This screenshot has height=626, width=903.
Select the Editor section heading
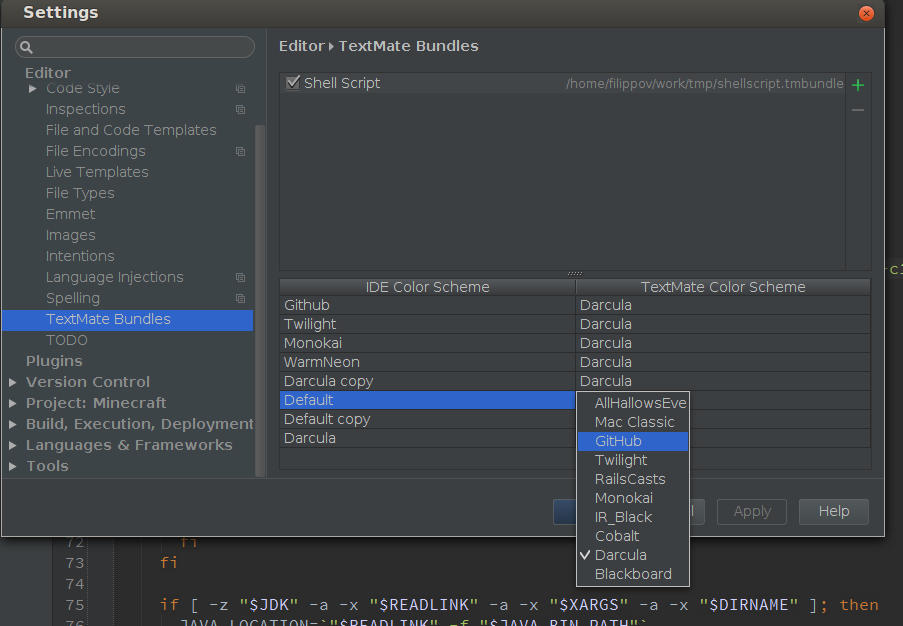click(x=48, y=73)
